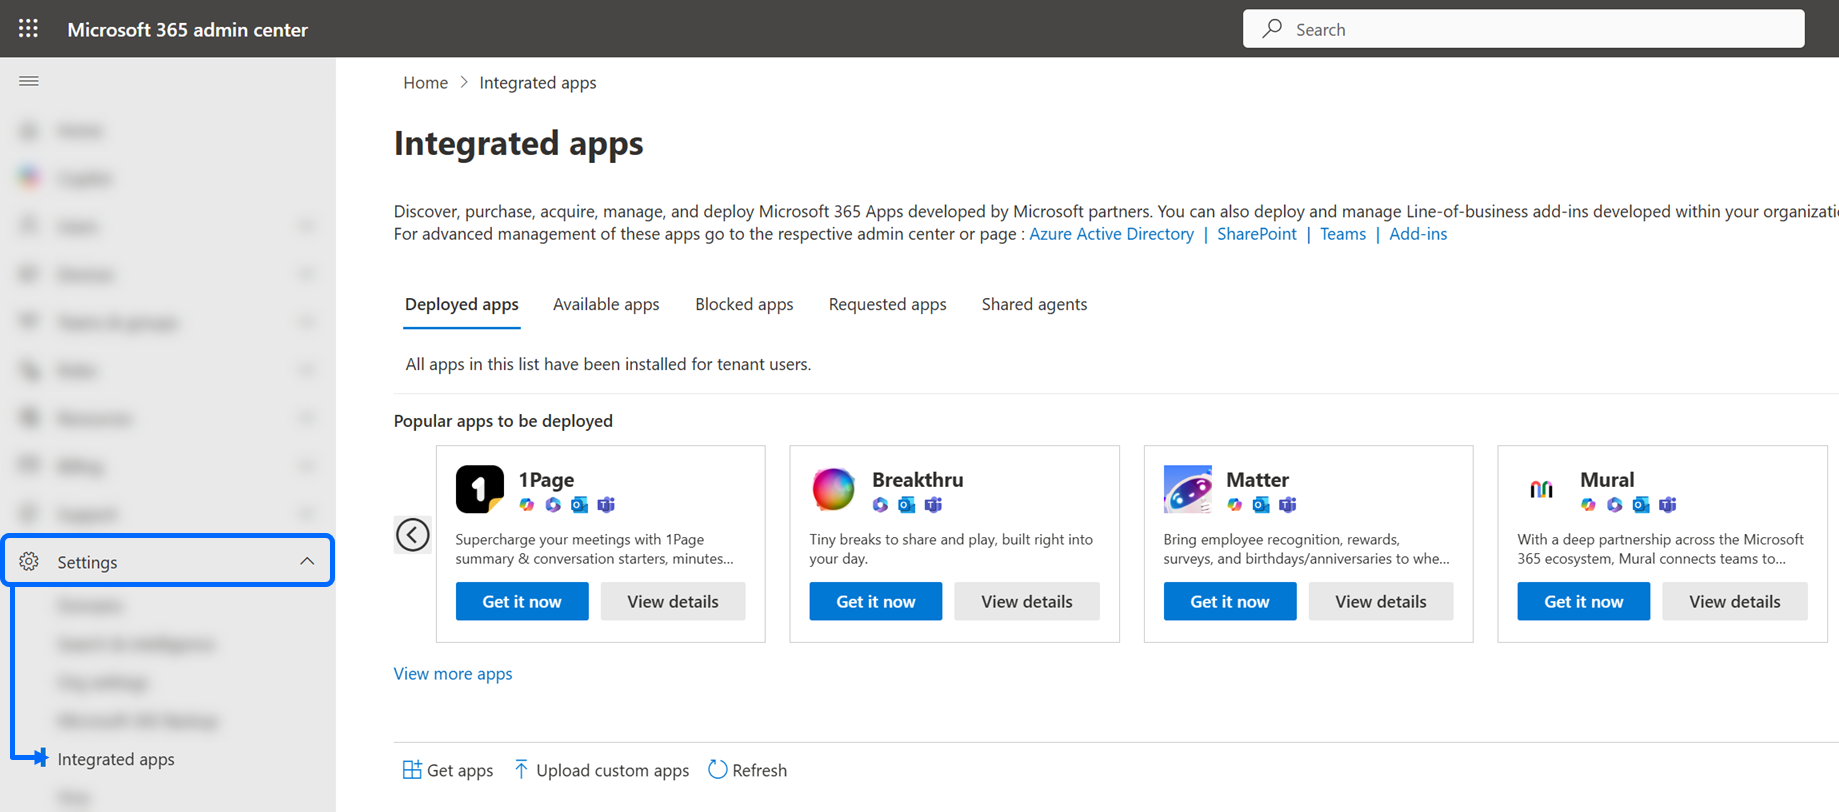
Task: Click the Outlook icon under Matter
Action: [x=1261, y=505]
